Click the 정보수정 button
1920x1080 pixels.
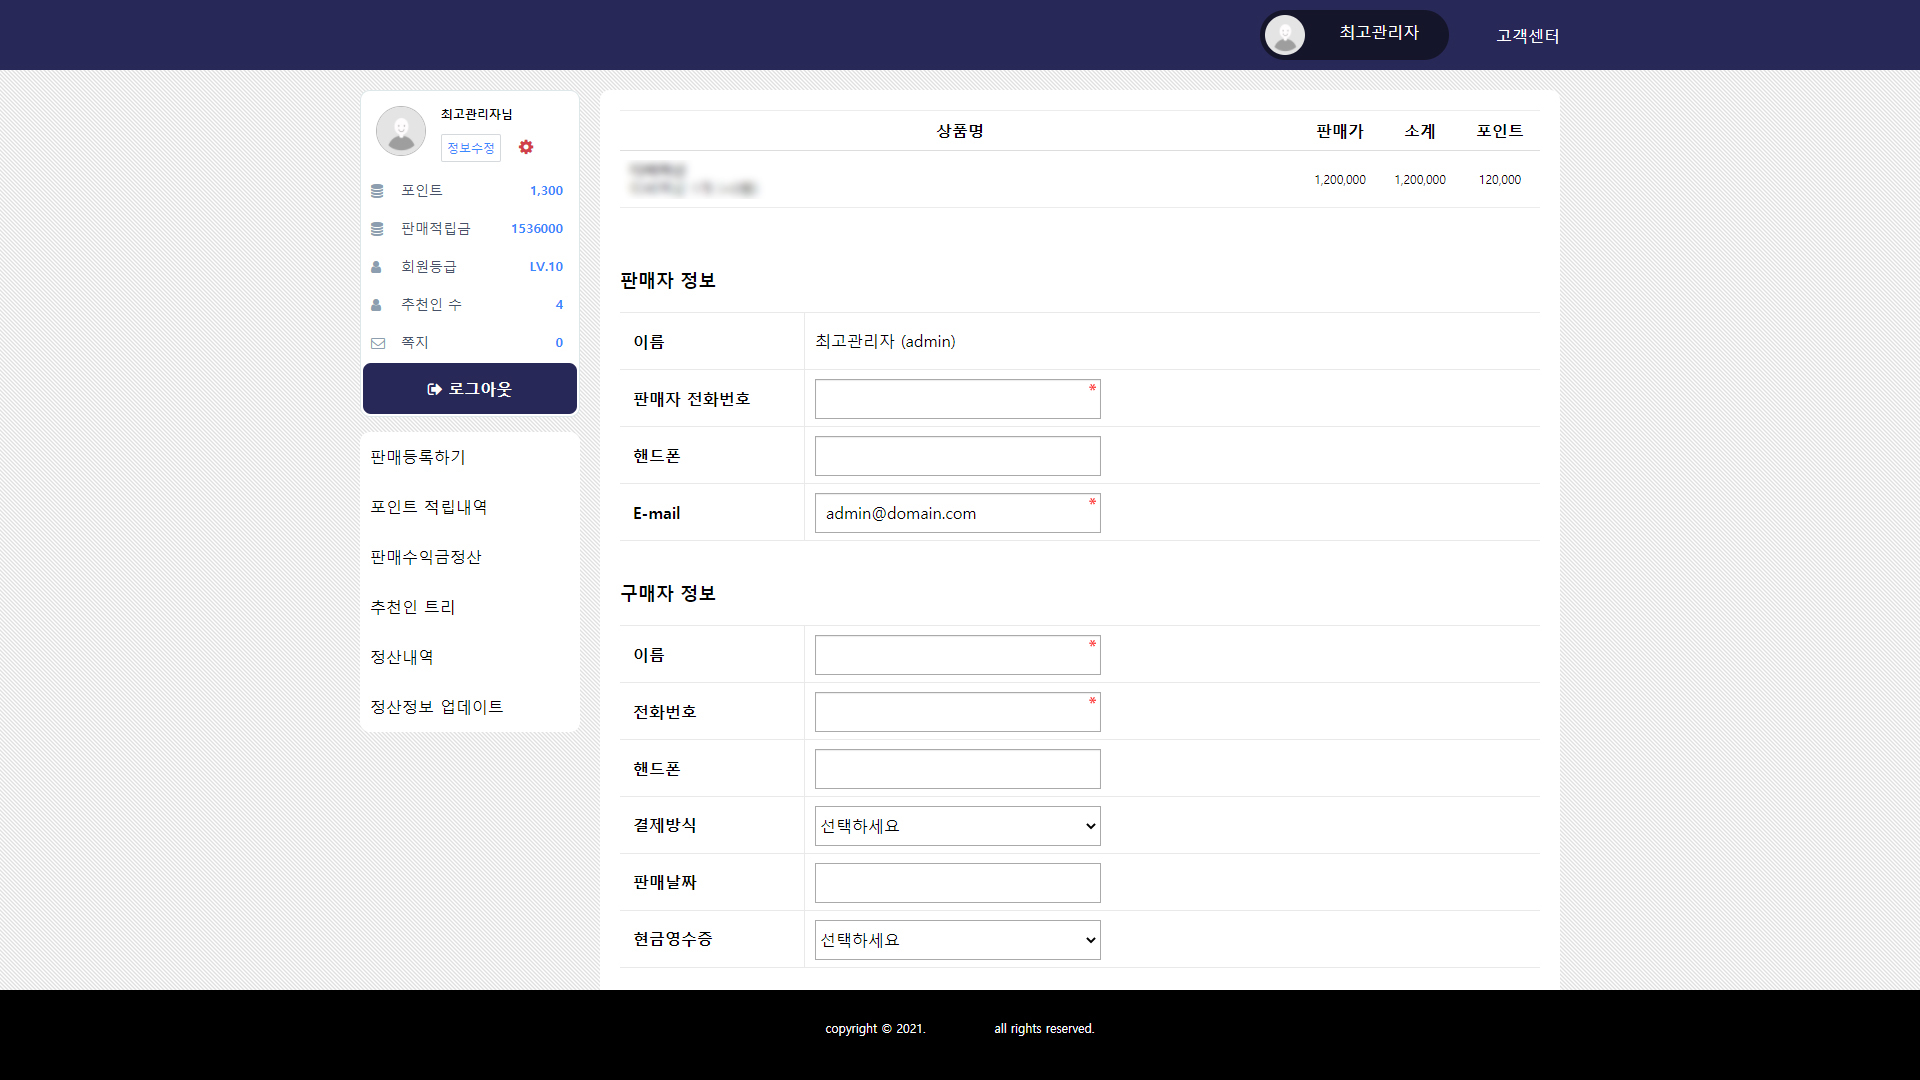[x=470, y=148]
